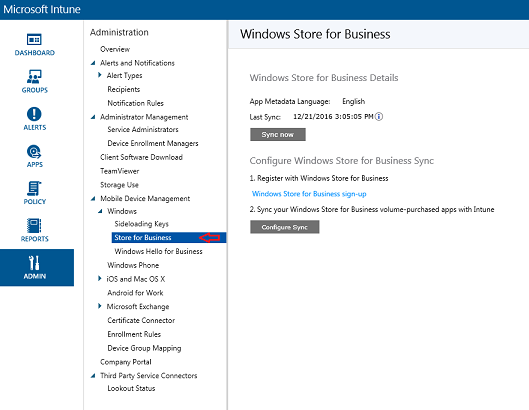Screen dimensions: 529x410
Task: Open Windows Store for Business sign-up link
Action: tap(309, 194)
